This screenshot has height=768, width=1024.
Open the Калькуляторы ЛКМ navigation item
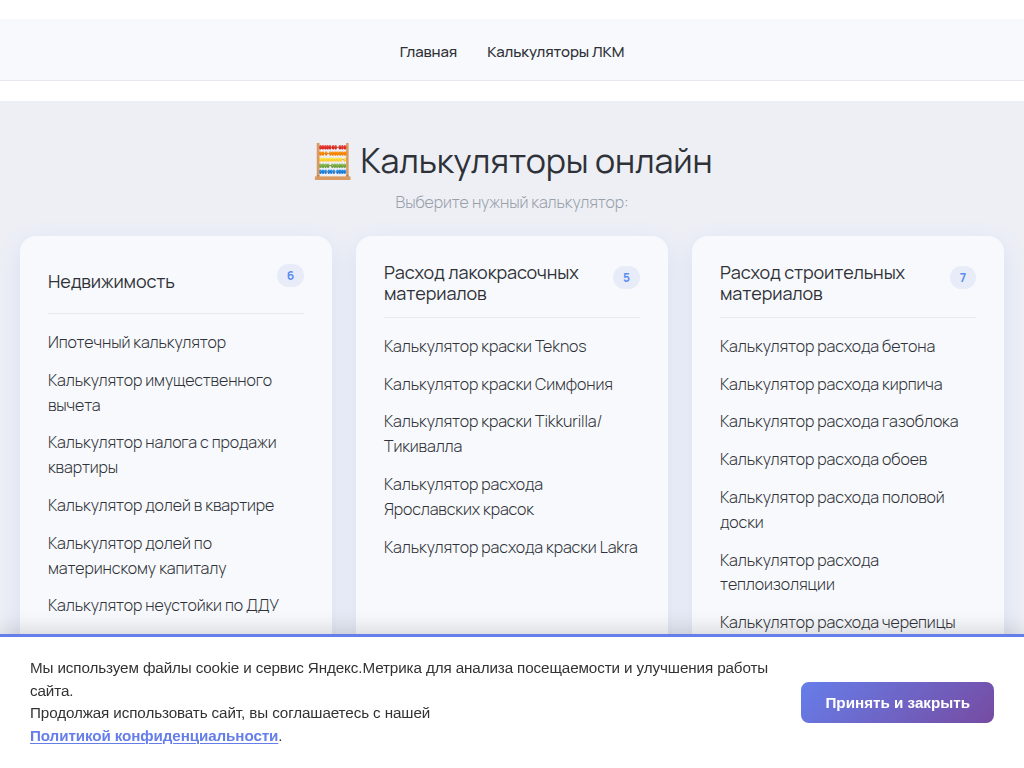[555, 52]
